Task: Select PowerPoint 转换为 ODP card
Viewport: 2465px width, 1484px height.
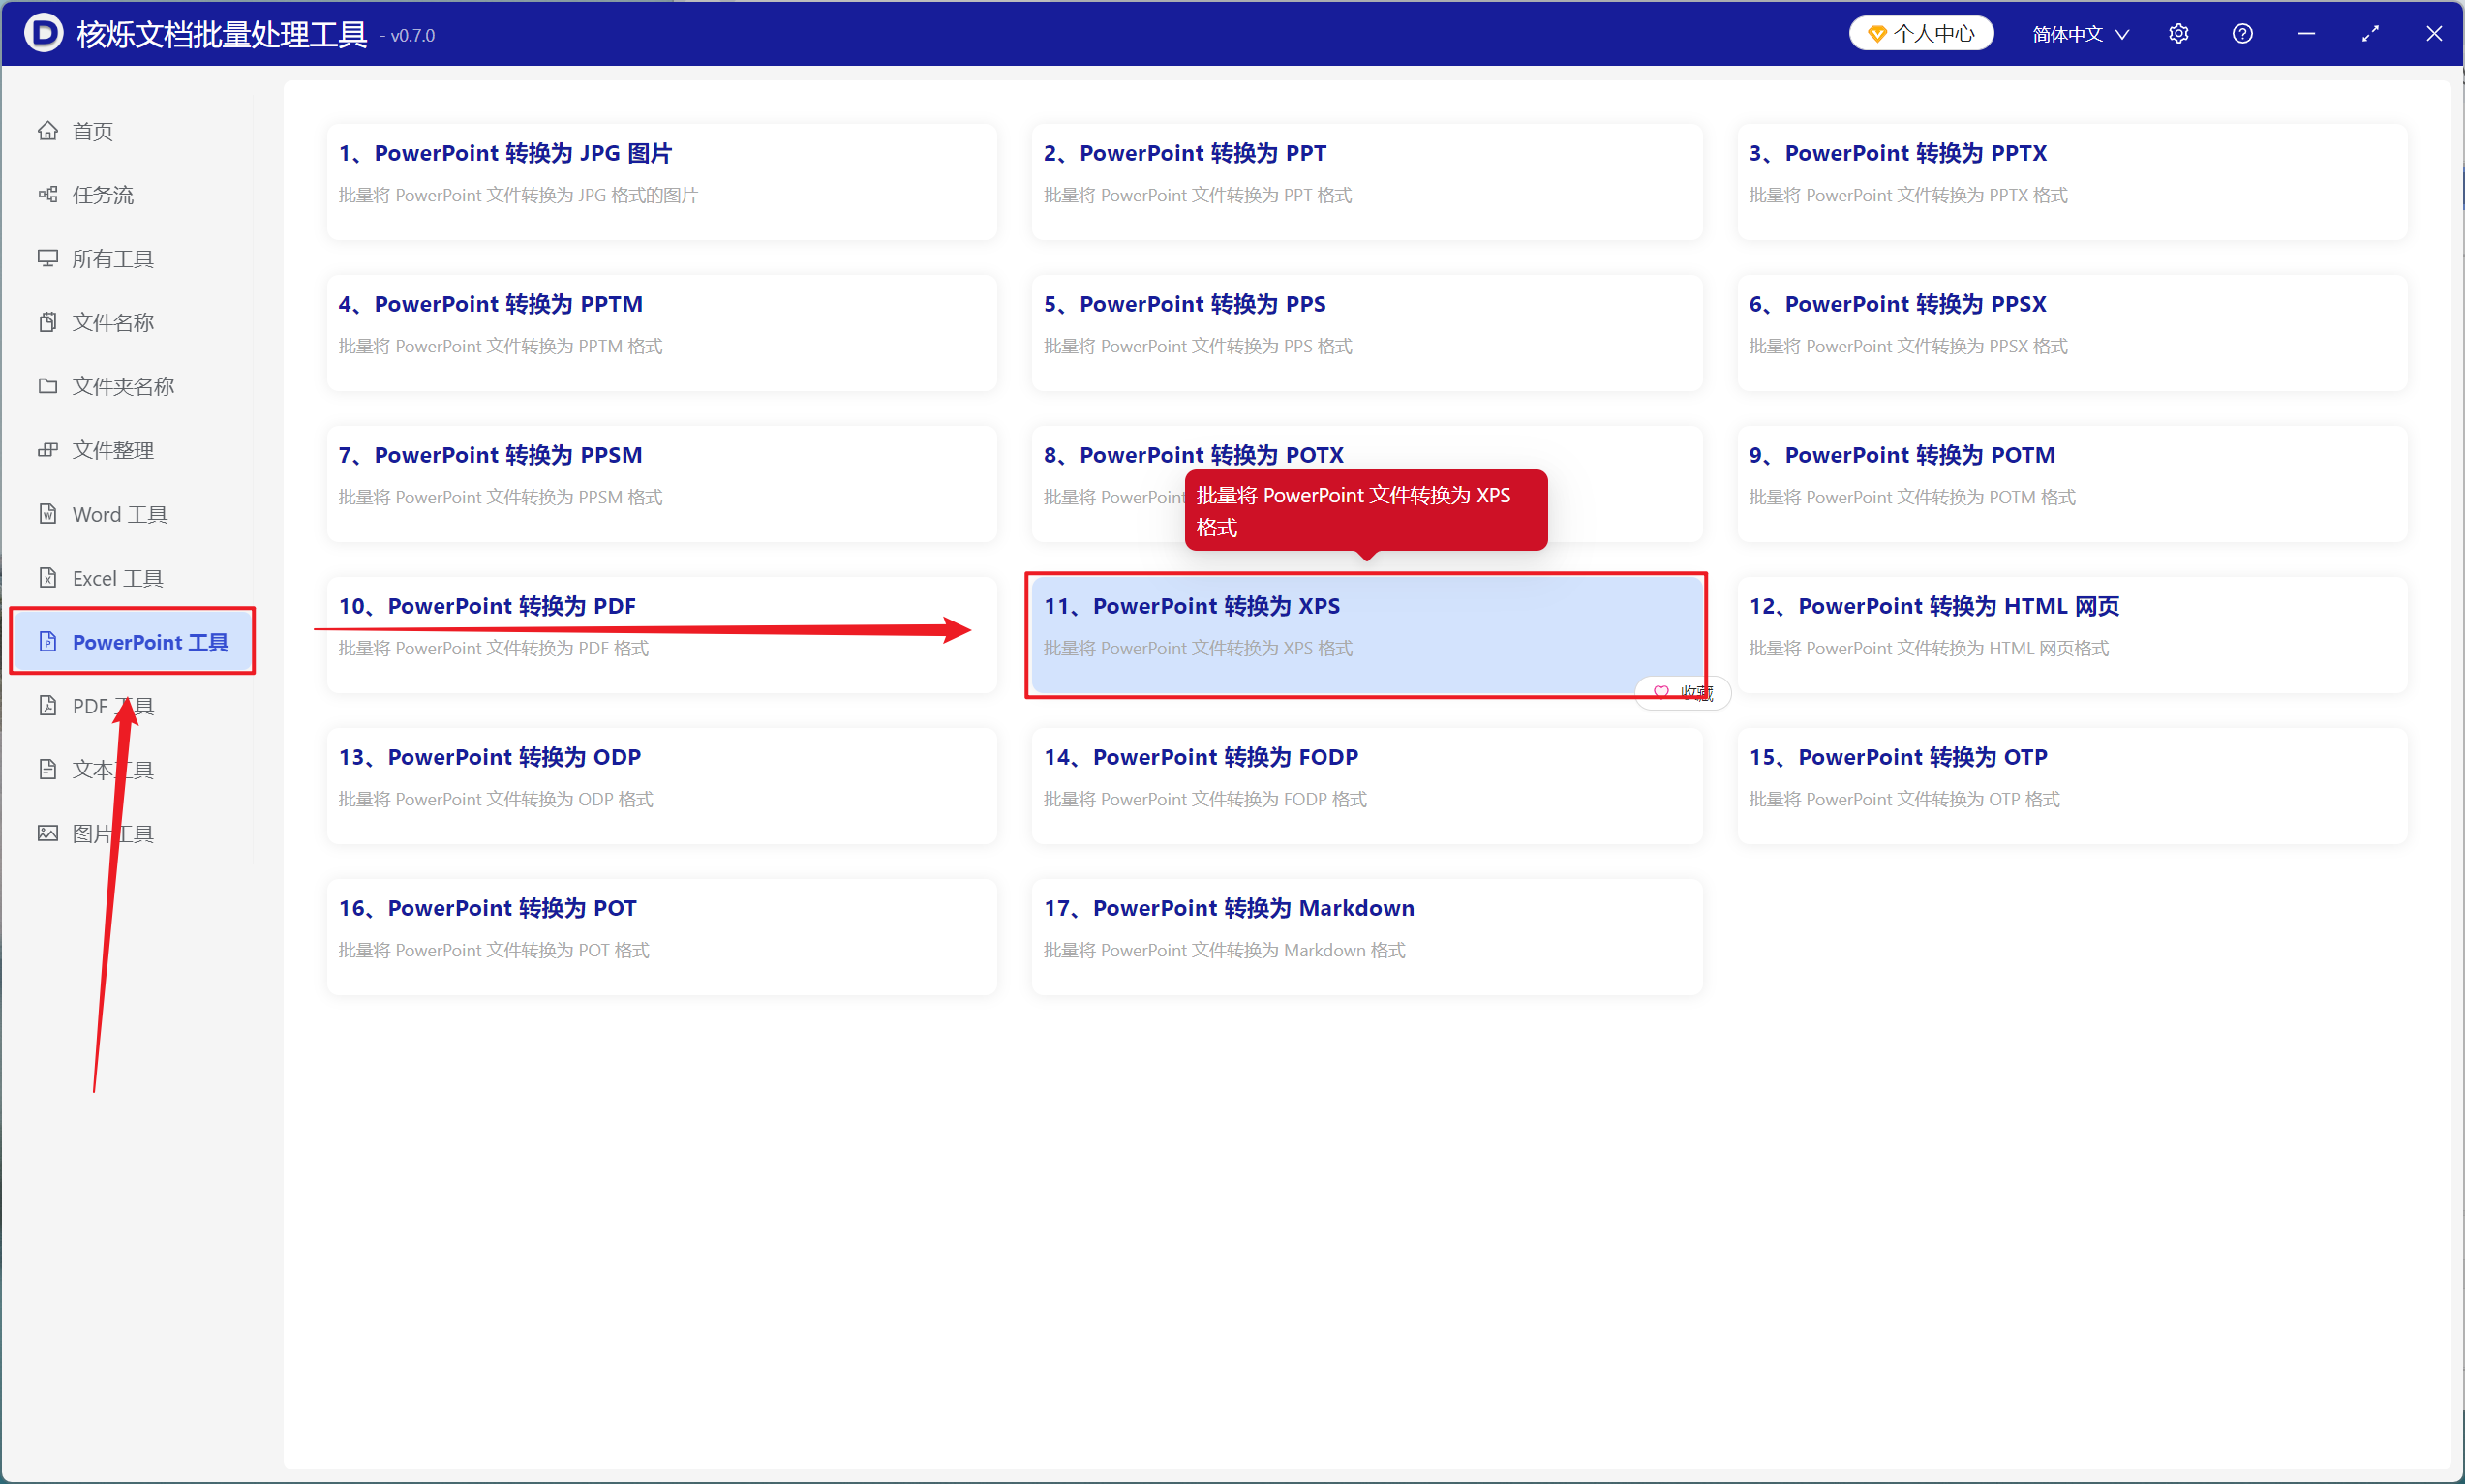Action: (662, 786)
